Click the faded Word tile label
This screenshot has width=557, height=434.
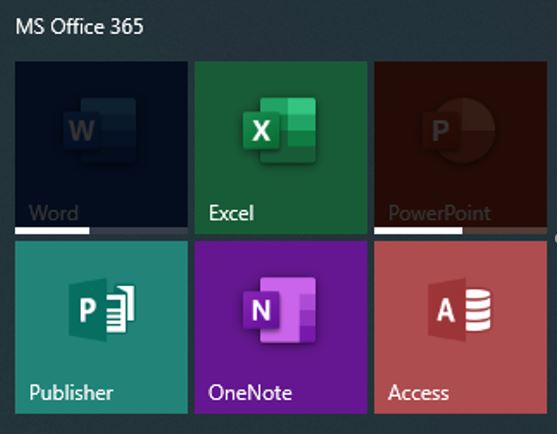click(54, 213)
